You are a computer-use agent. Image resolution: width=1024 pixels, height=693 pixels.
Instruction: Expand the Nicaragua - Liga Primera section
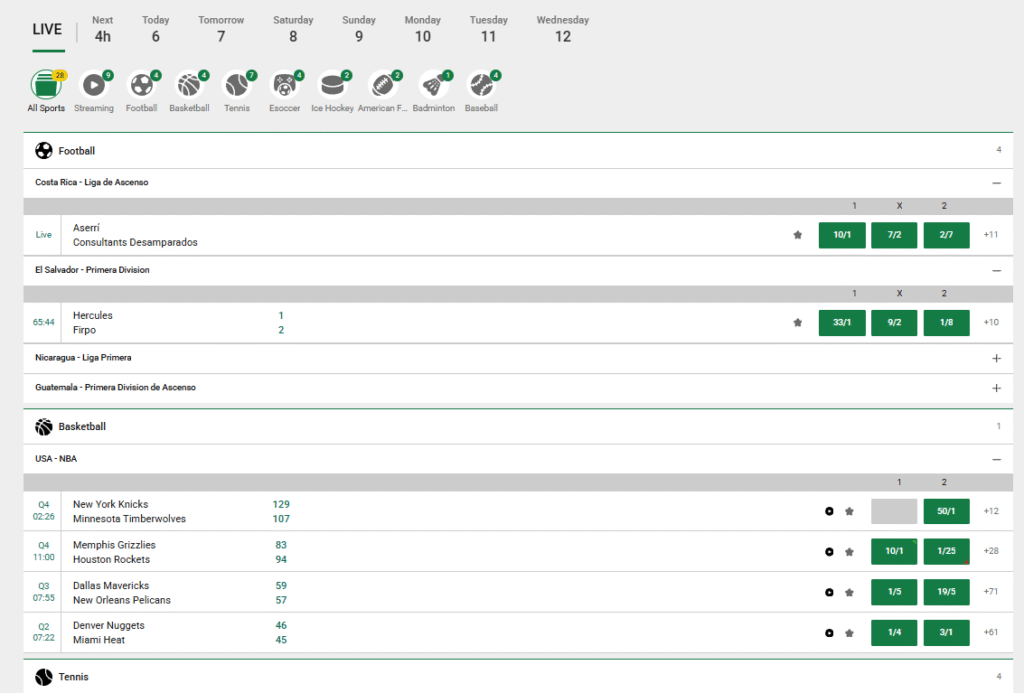(x=996, y=358)
